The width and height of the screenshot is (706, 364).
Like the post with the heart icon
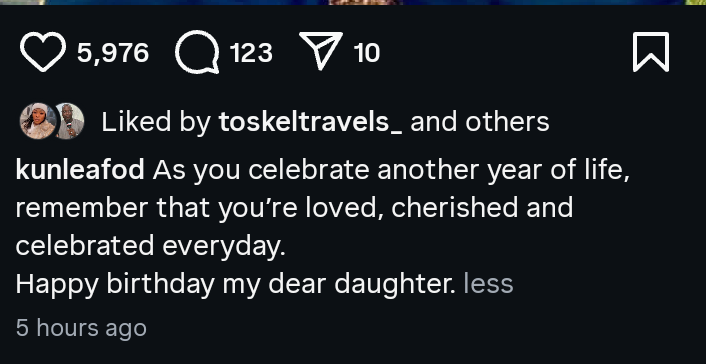coord(43,52)
